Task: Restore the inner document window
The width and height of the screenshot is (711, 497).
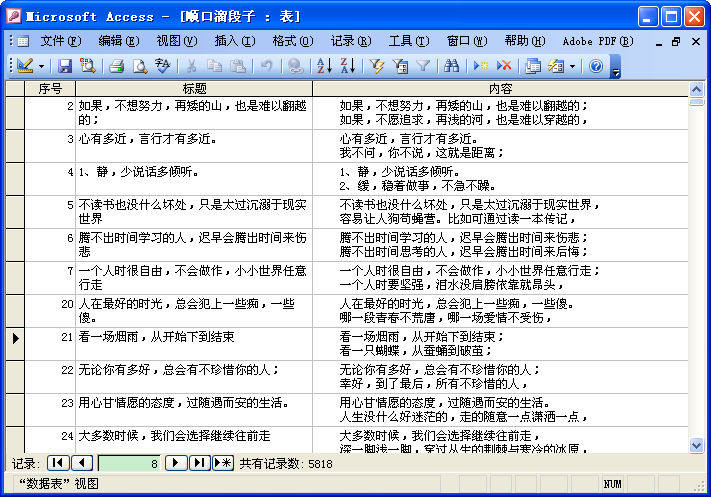Action: [676, 42]
